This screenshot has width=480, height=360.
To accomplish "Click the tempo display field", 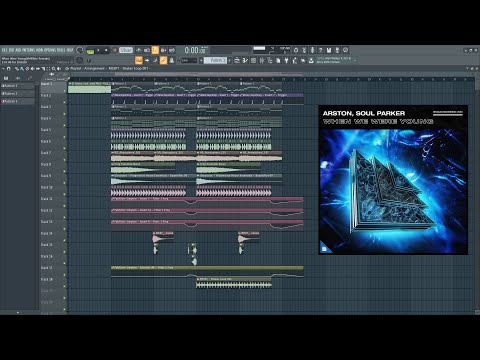I will click(126, 50).
